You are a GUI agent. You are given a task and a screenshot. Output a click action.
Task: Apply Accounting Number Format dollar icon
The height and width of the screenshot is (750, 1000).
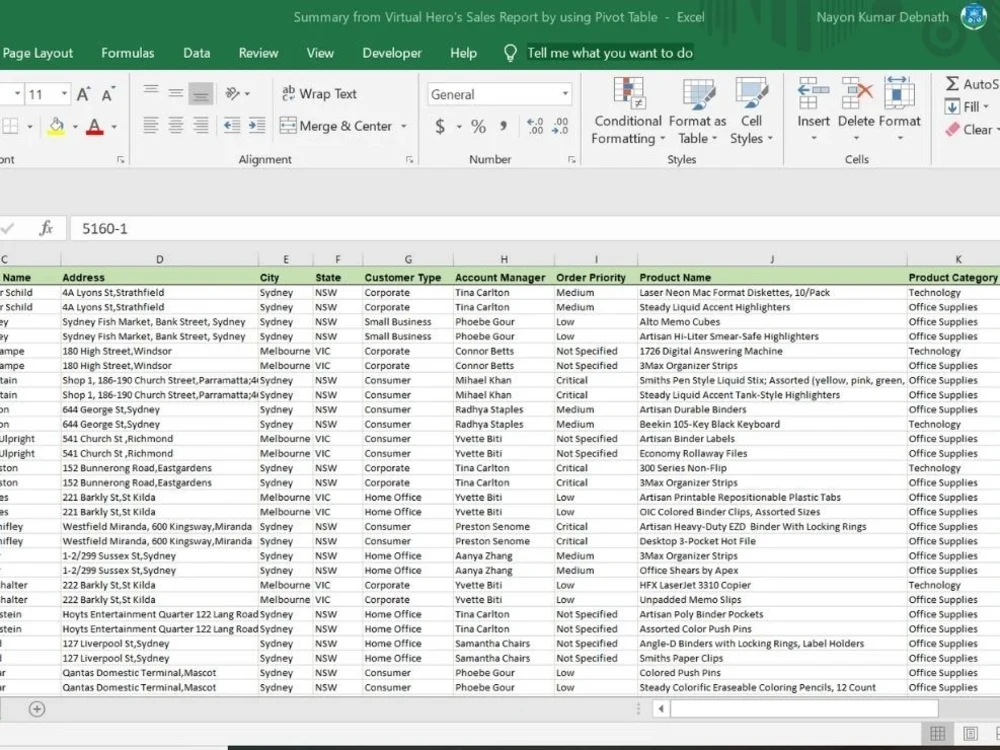440,126
